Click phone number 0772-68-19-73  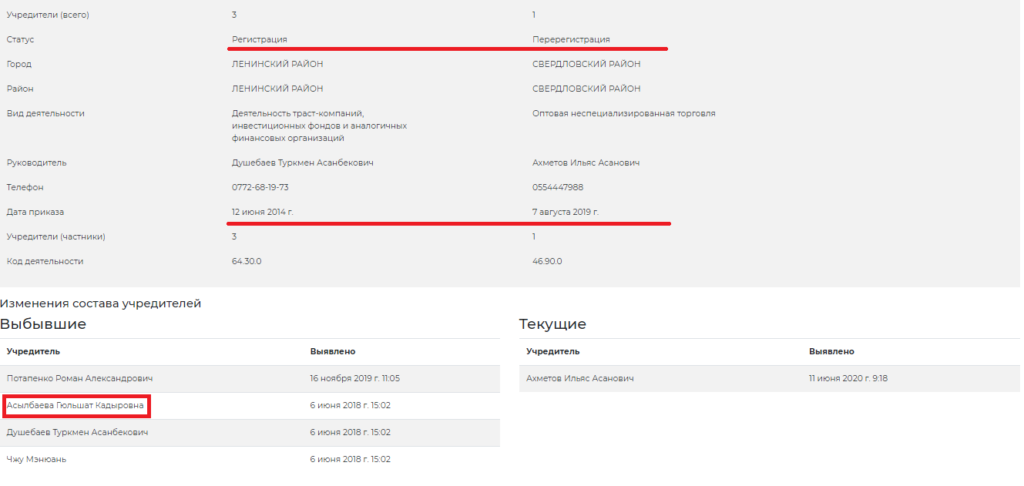point(260,187)
